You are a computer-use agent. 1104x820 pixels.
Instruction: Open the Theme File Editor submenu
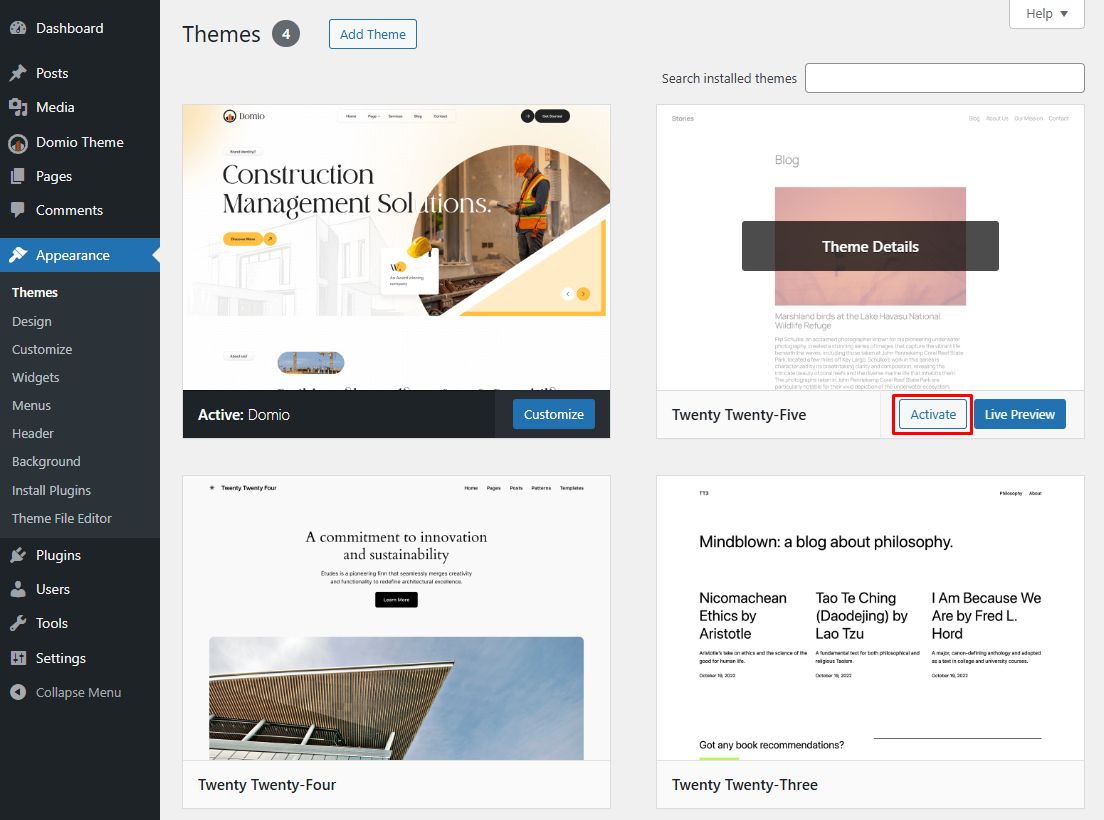(62, 518)
